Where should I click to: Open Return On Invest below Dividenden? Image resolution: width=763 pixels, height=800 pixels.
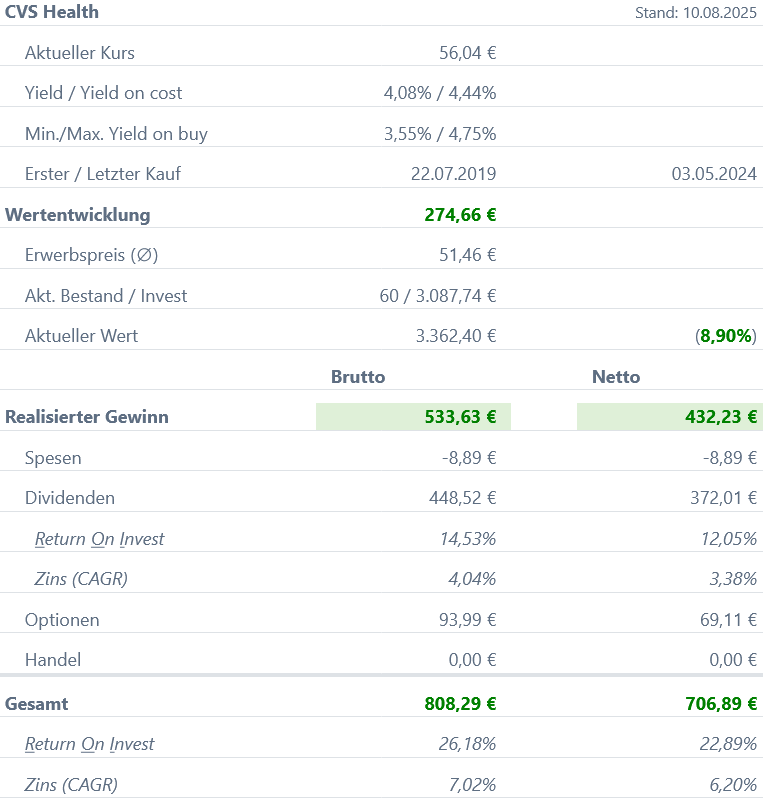click(x=99, y=539)
